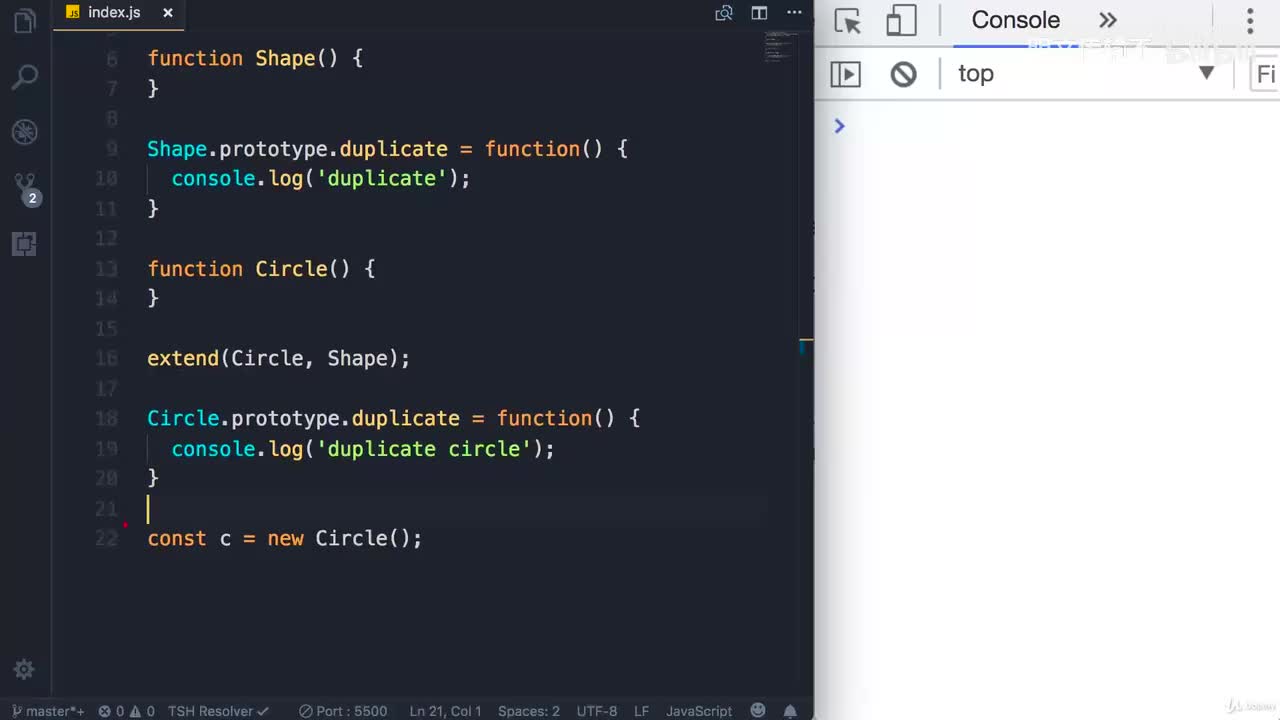Toggle the DevTools device toolbar

(x=901, y=21)
